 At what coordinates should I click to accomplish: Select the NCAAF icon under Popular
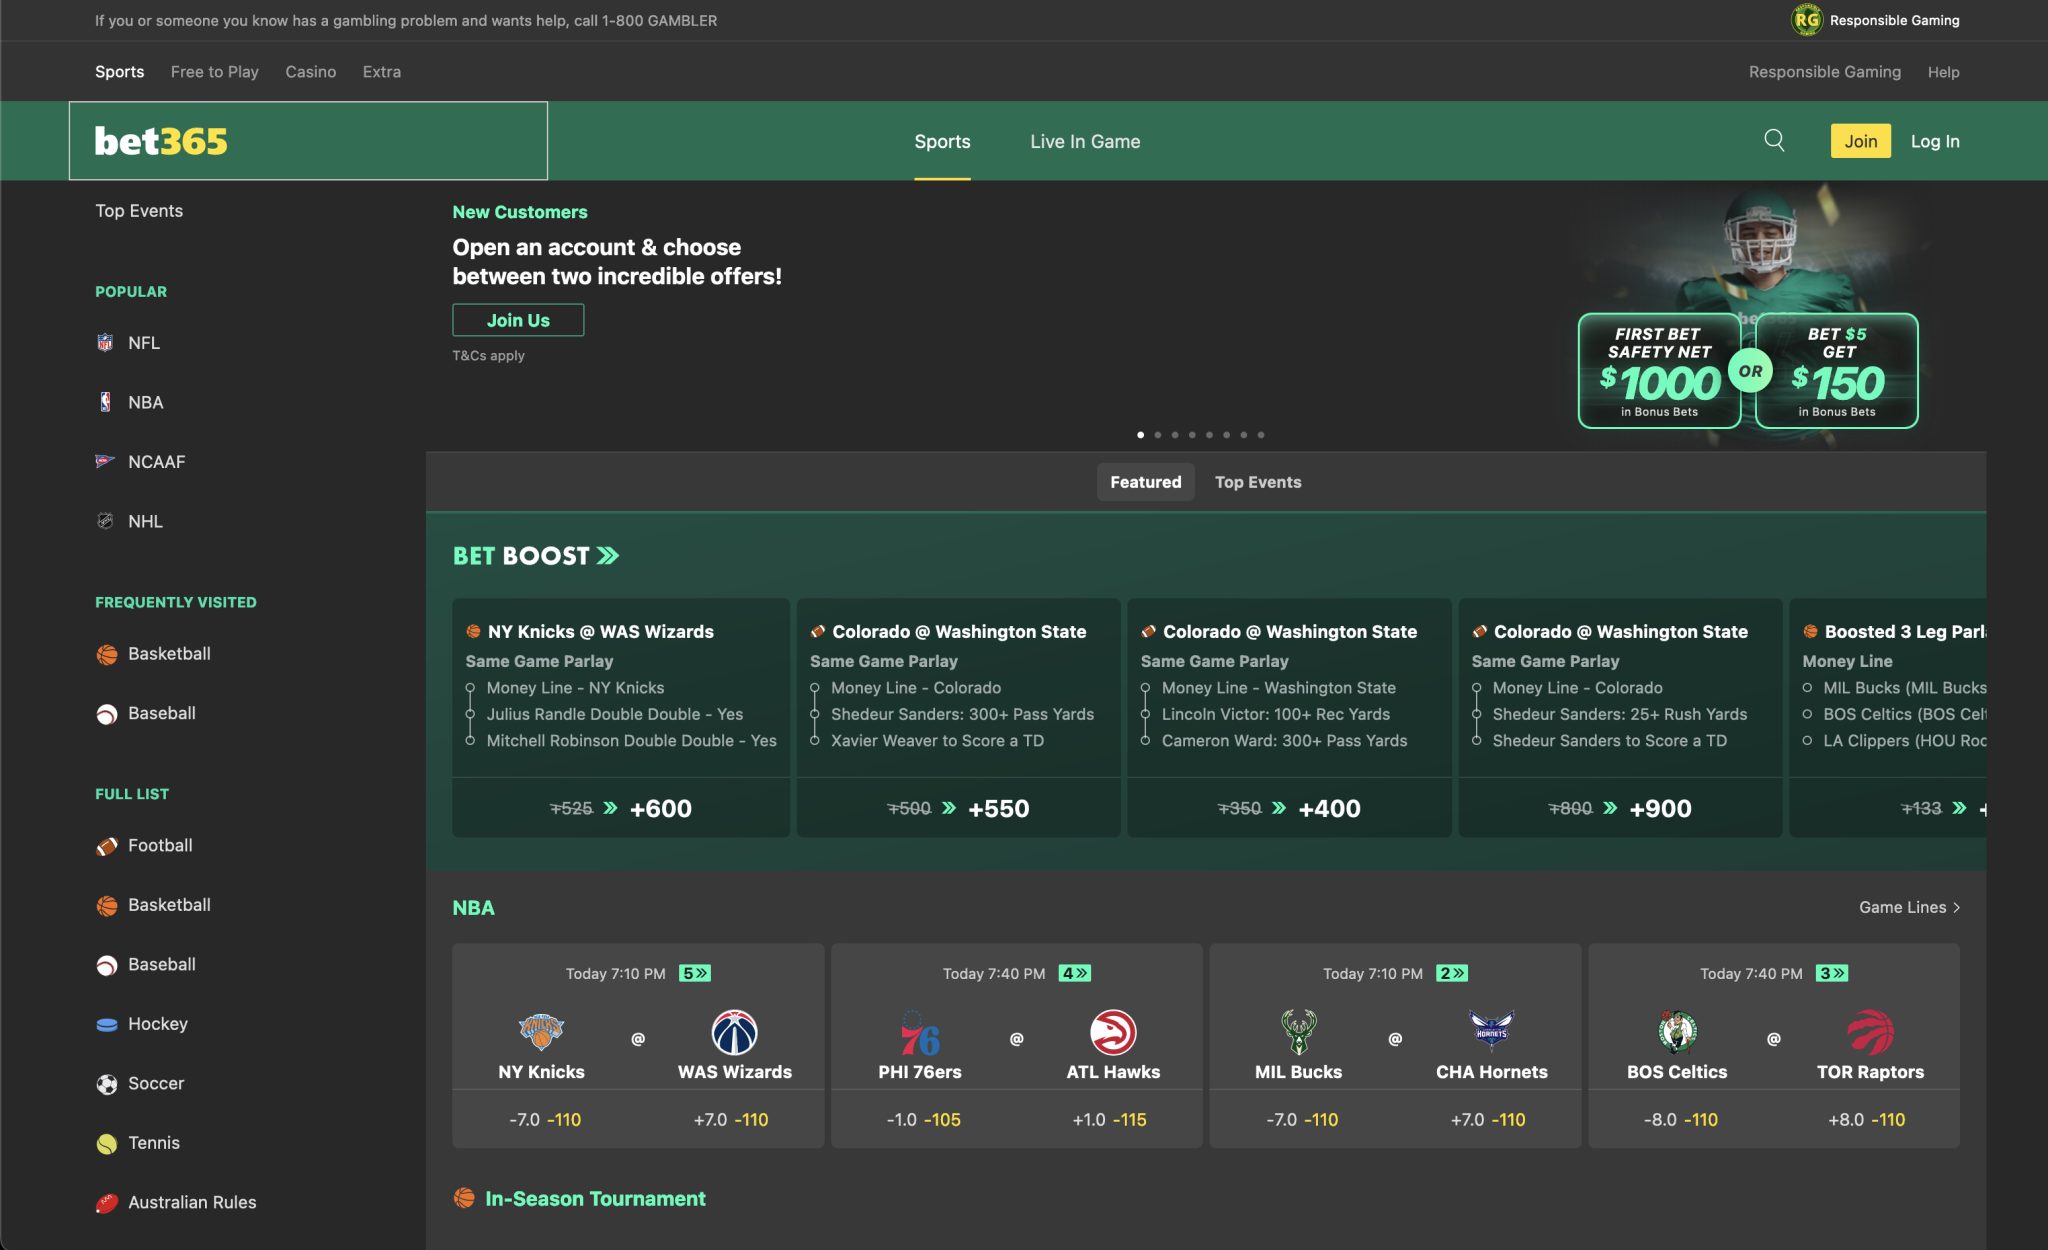point(104,461)
